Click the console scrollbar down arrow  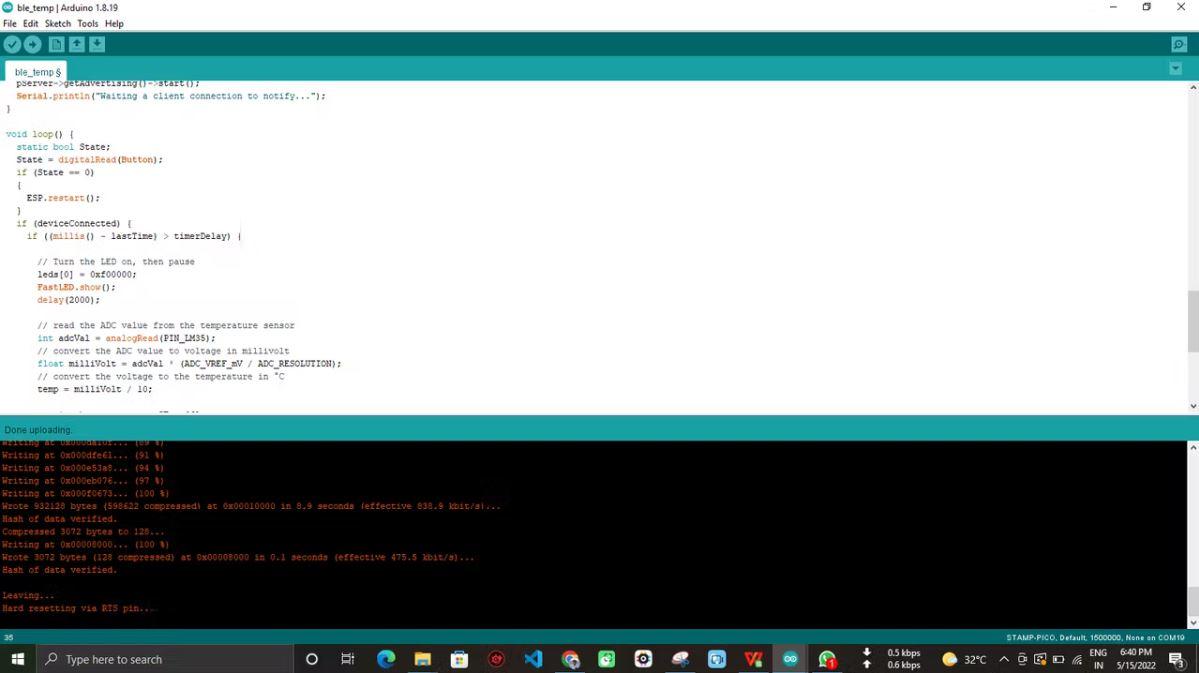point(1193,623)
